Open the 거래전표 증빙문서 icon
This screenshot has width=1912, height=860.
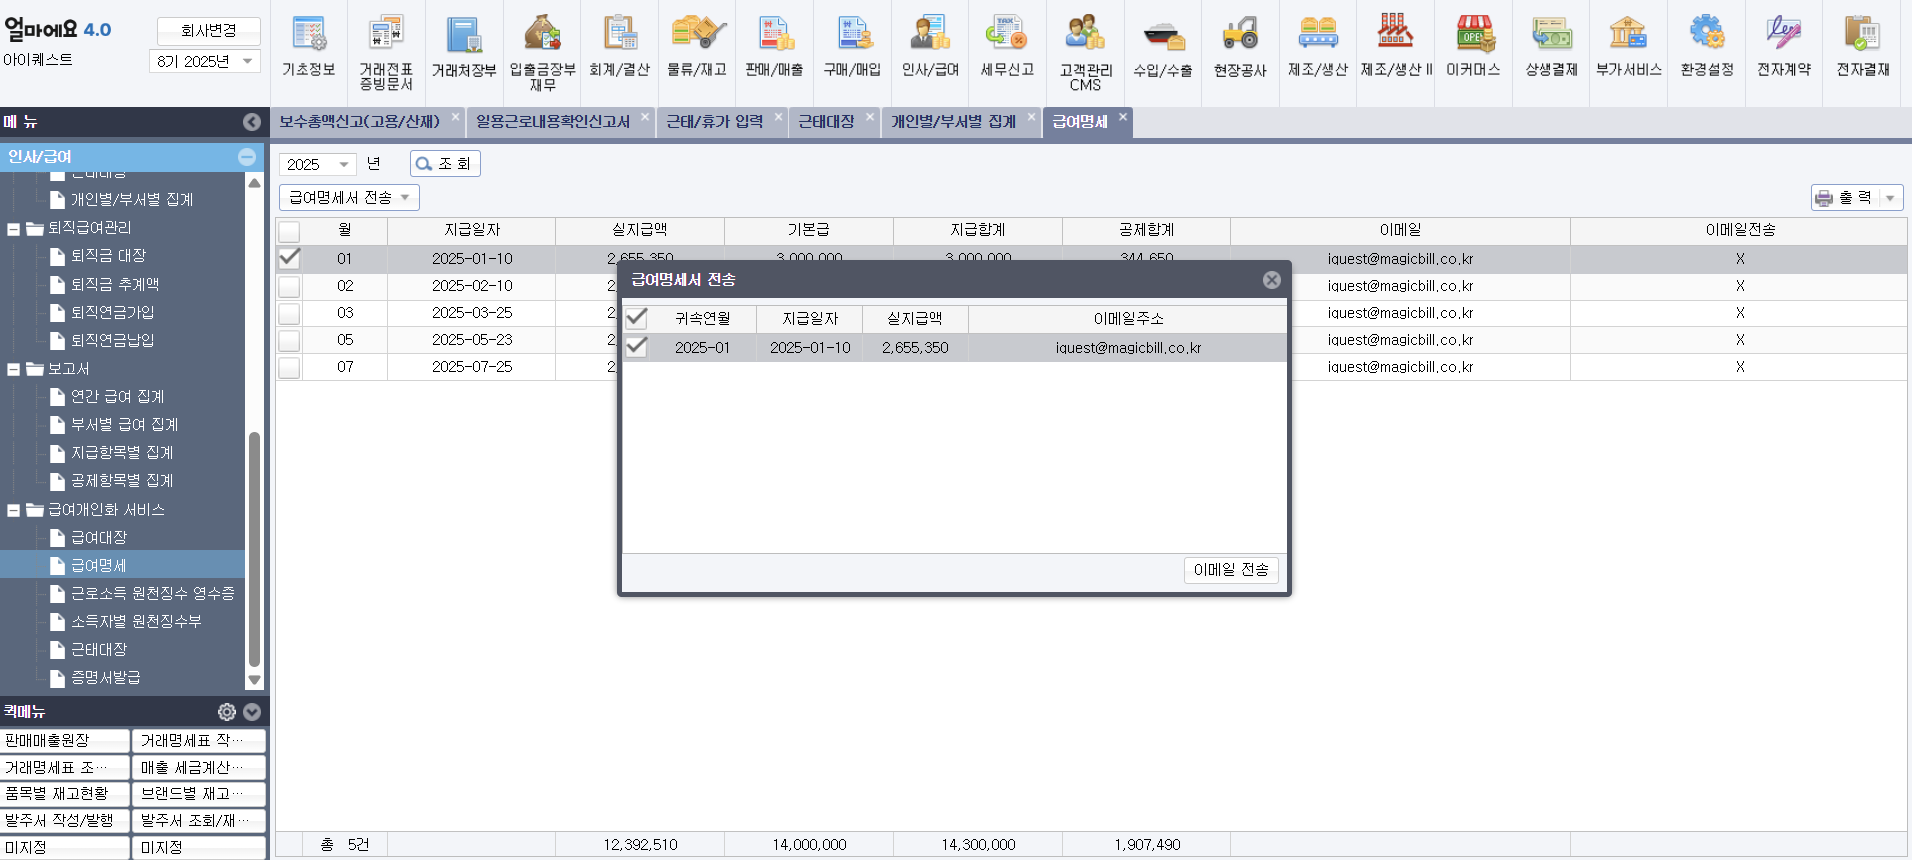click(x=386, y=52)
